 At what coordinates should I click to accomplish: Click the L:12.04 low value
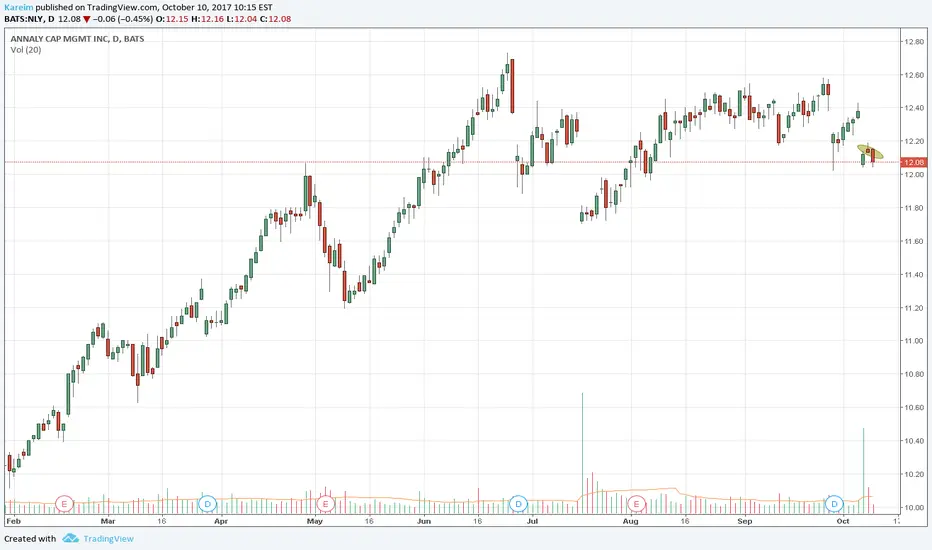pos(242,19)
